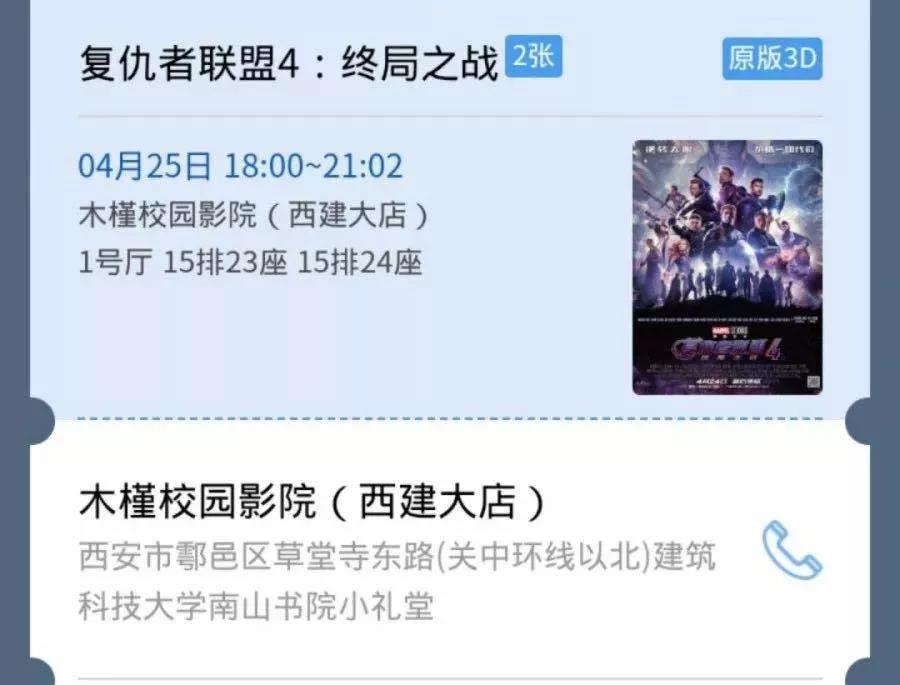Click the left ticket notch cutout
The image size is (900, 685).
(41, 421)
